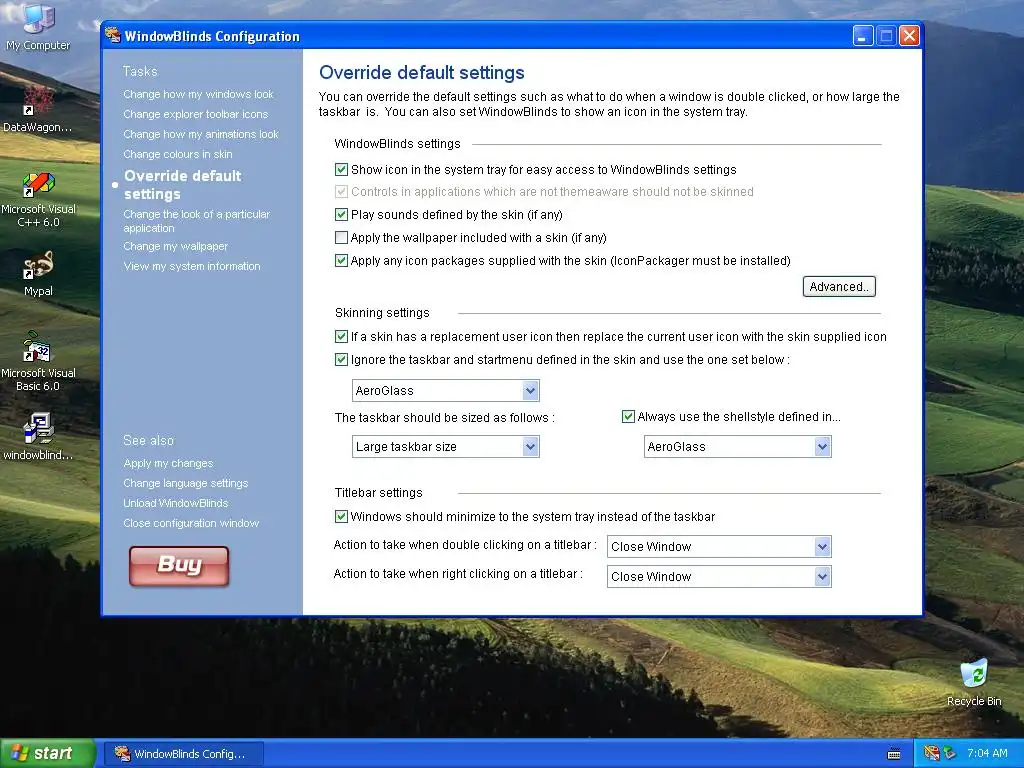
Task: Open the AeroGlass taskbar skin dropdown
Action: pyautogui.click(x=445, y=391)
